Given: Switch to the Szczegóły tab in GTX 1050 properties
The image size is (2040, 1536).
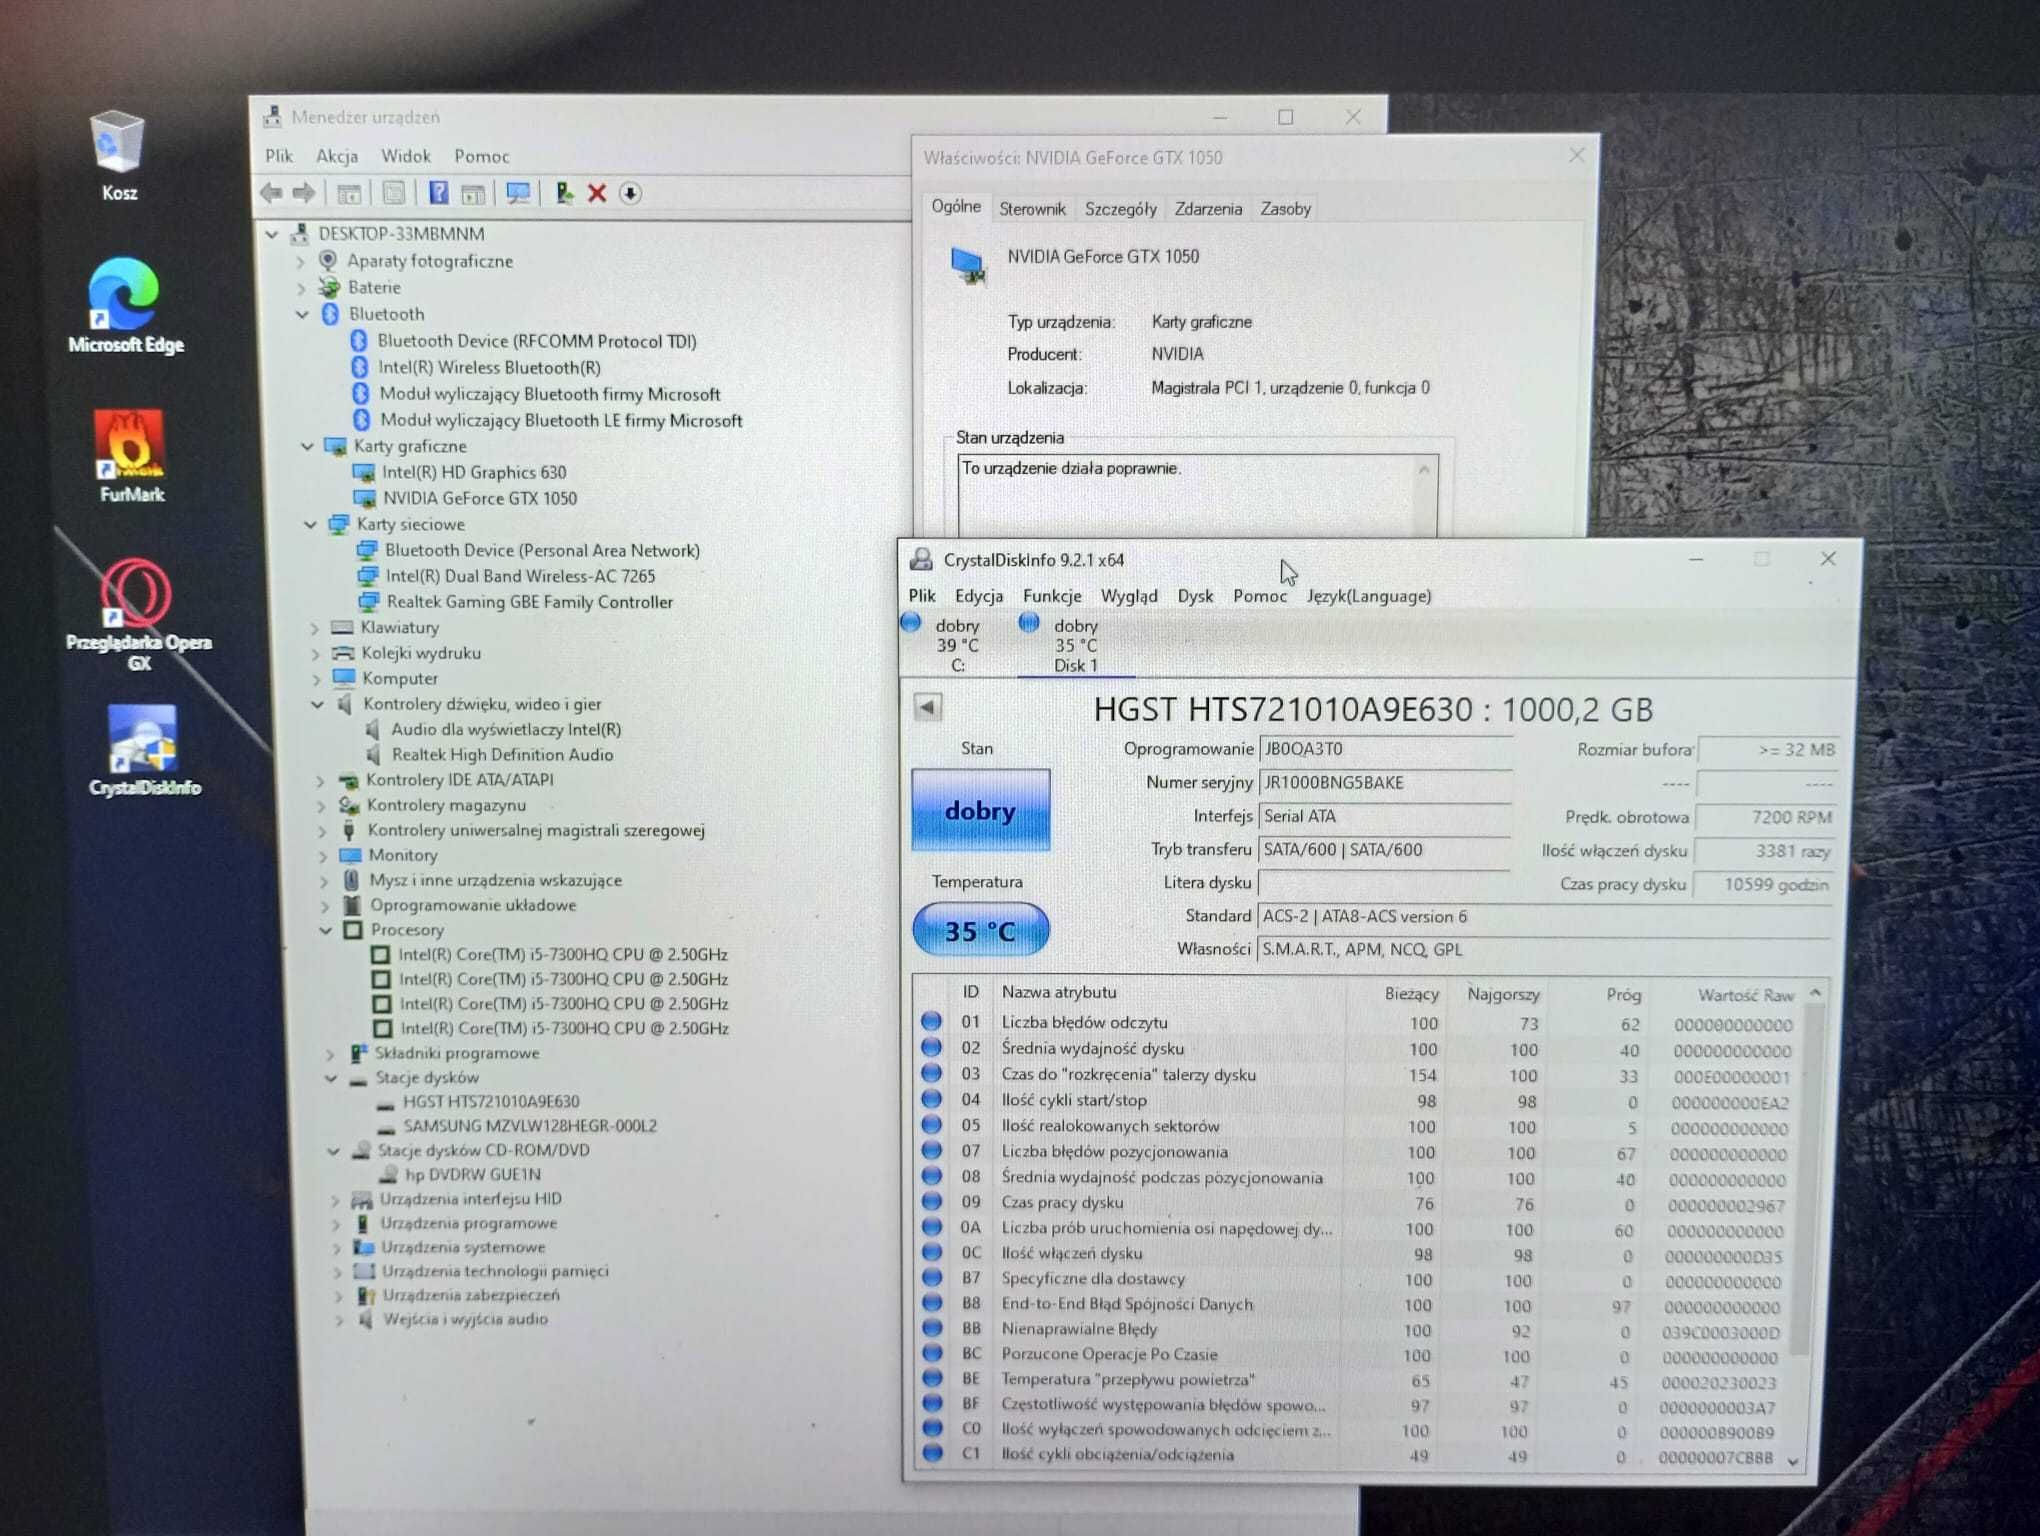Looking at the screenshot, I should [x=1120, y=208].
